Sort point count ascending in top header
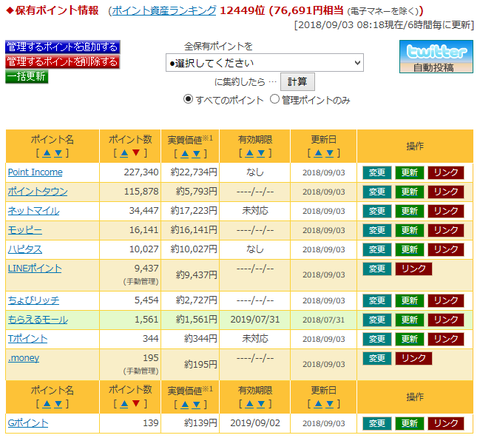 point(124,153)
